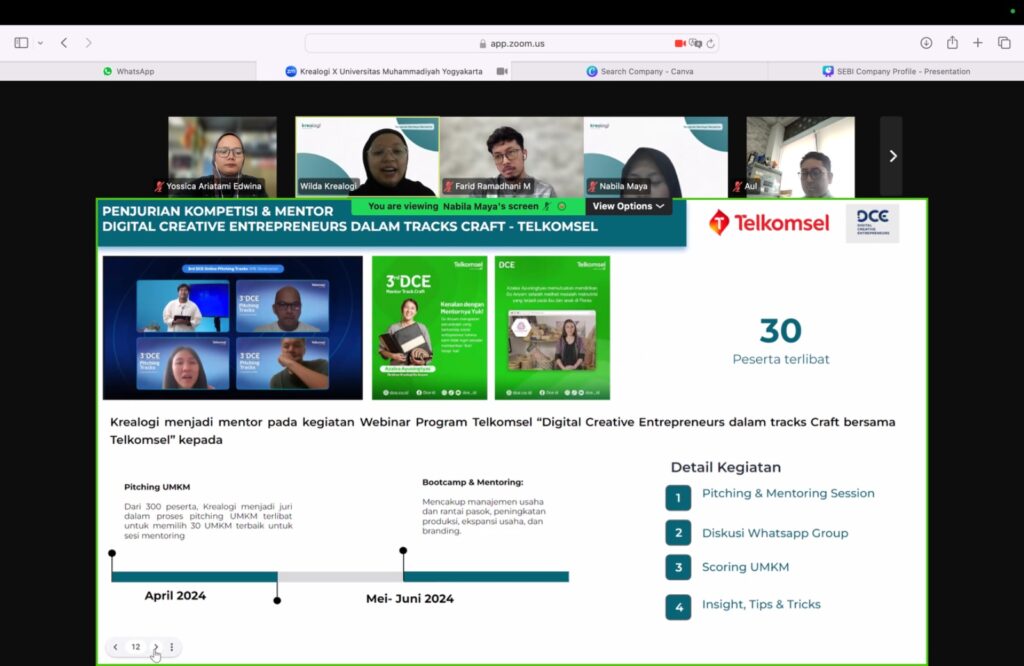Open the translate page icon
Viewport: 1024px width, 666px height.
click(696, 43)
